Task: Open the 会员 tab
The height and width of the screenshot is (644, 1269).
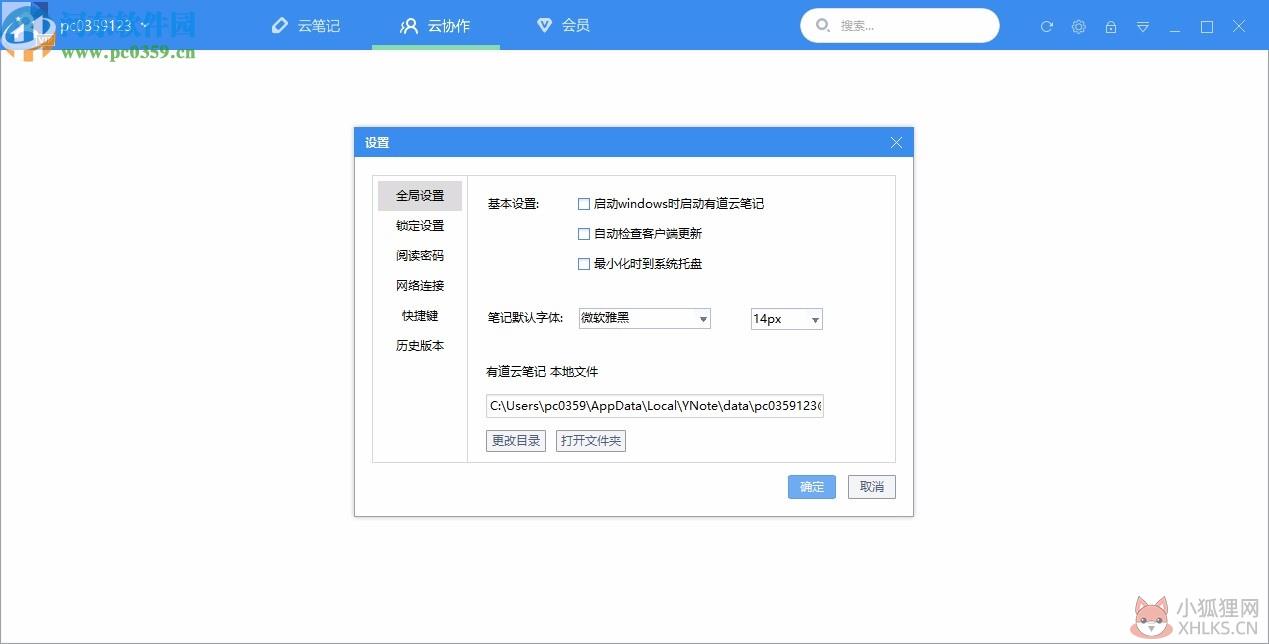Action: pos(563,25)
